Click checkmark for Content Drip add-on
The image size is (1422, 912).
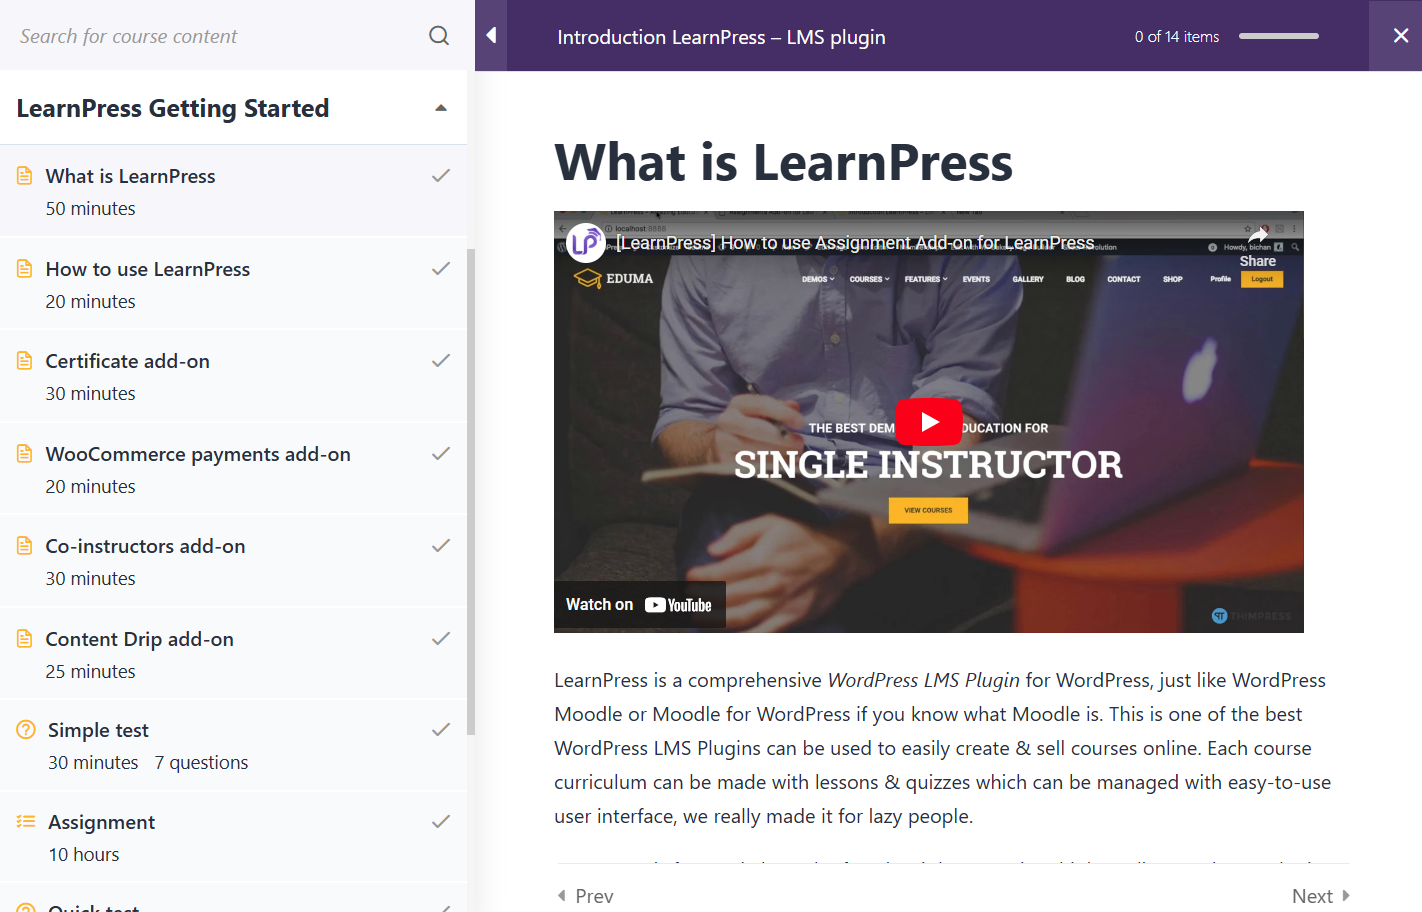441,639
